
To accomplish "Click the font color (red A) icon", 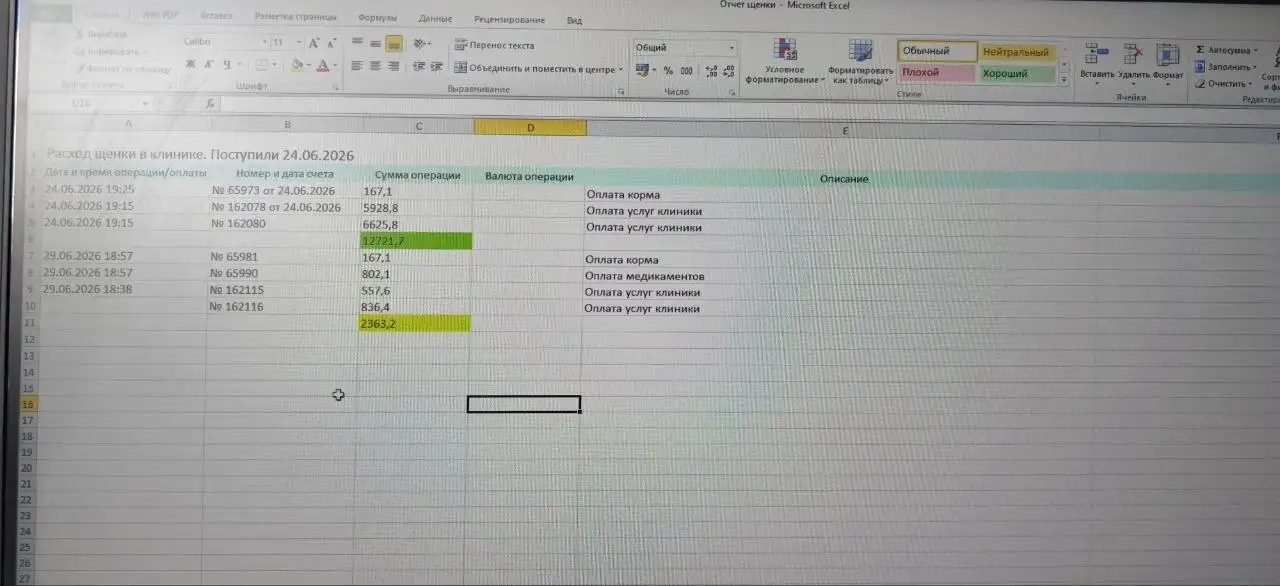I will [323, 65].
